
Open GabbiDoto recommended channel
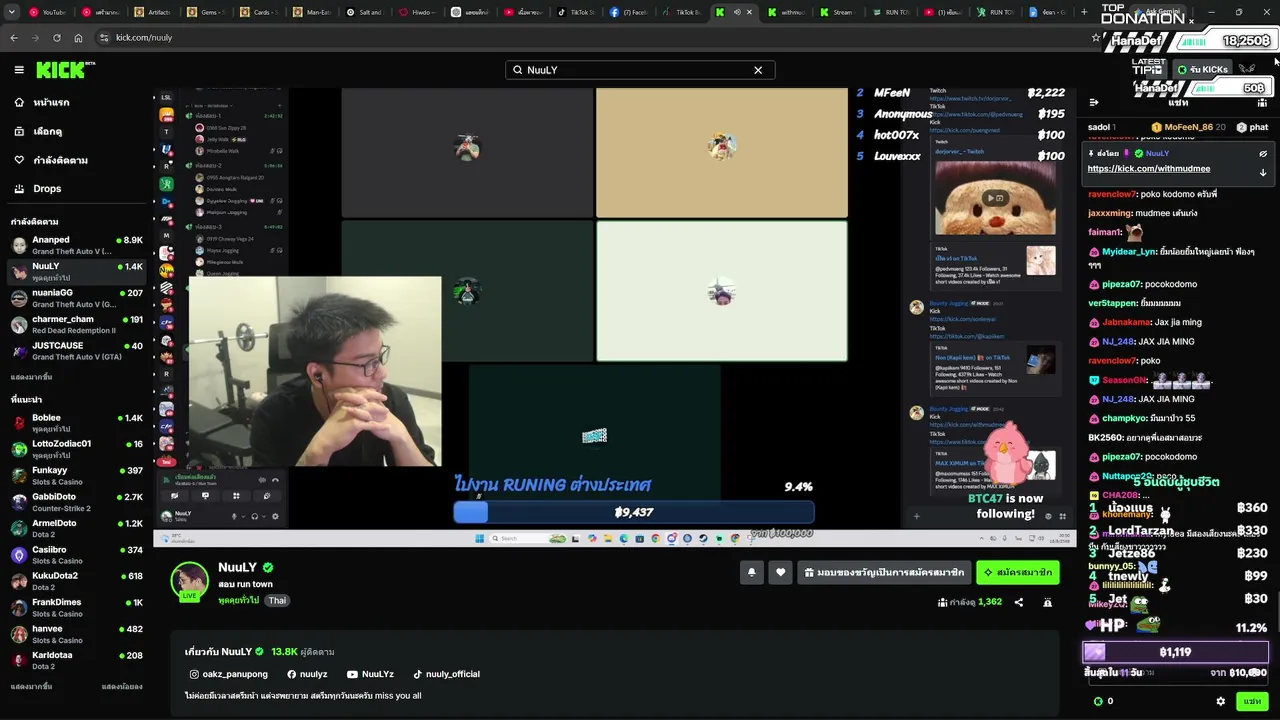(x=77, y=502)
